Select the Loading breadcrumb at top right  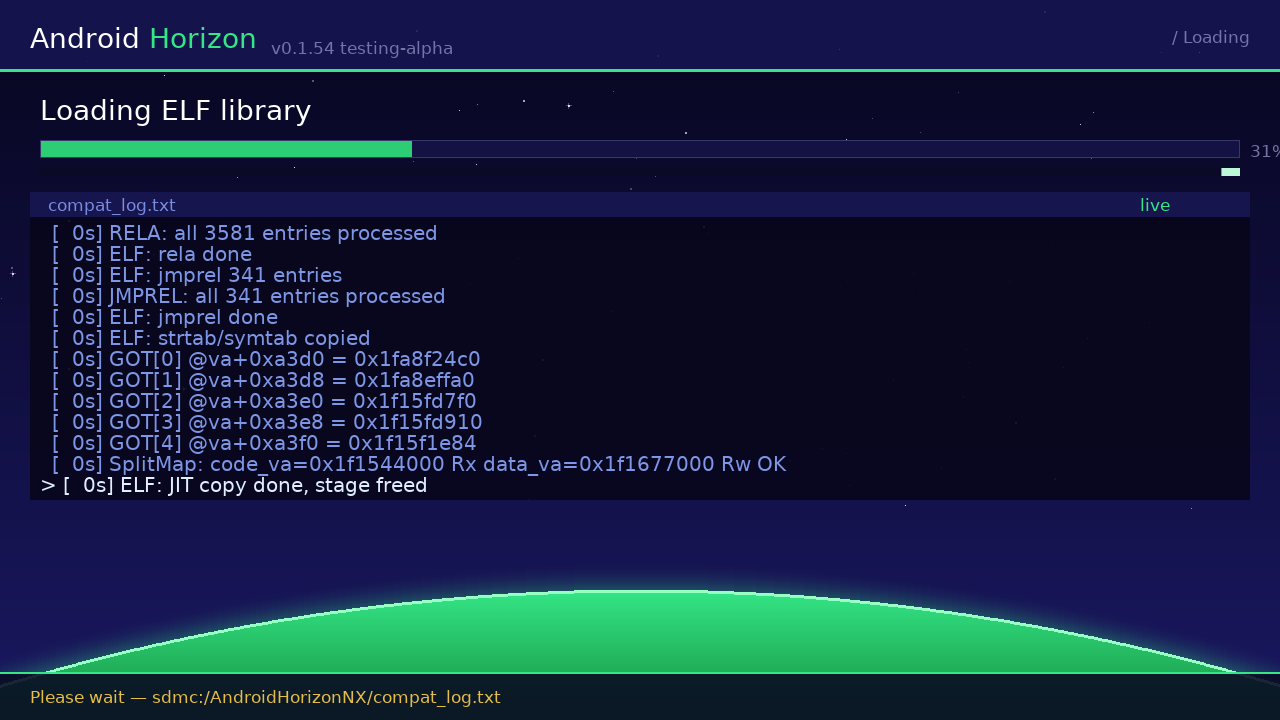(1211, 38)
